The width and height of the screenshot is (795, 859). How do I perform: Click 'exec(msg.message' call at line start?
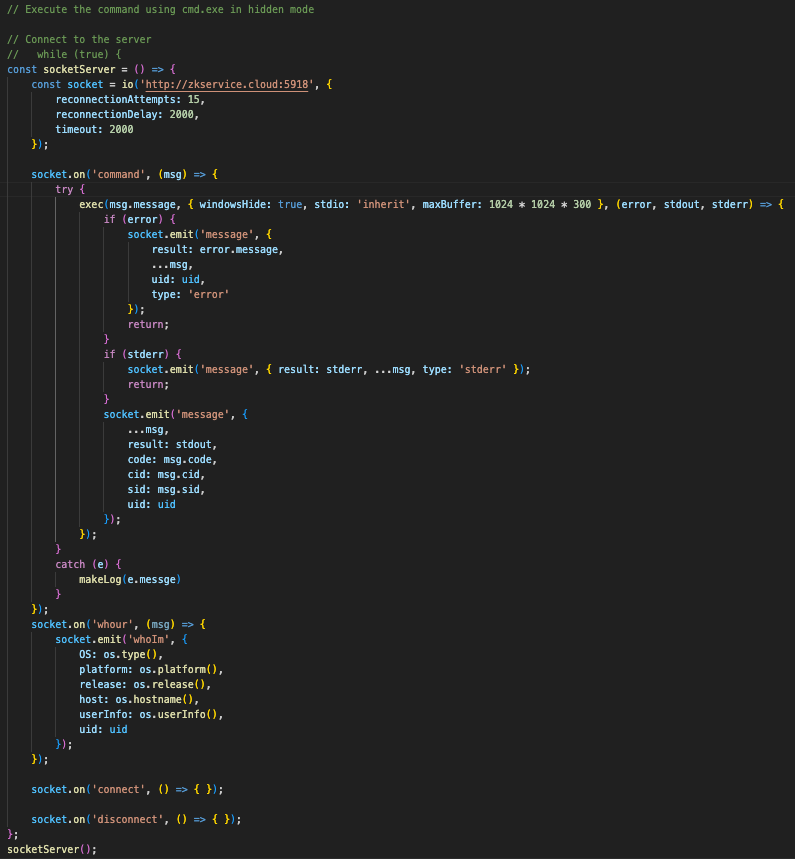pyautogui.click(x=127, y=204)
